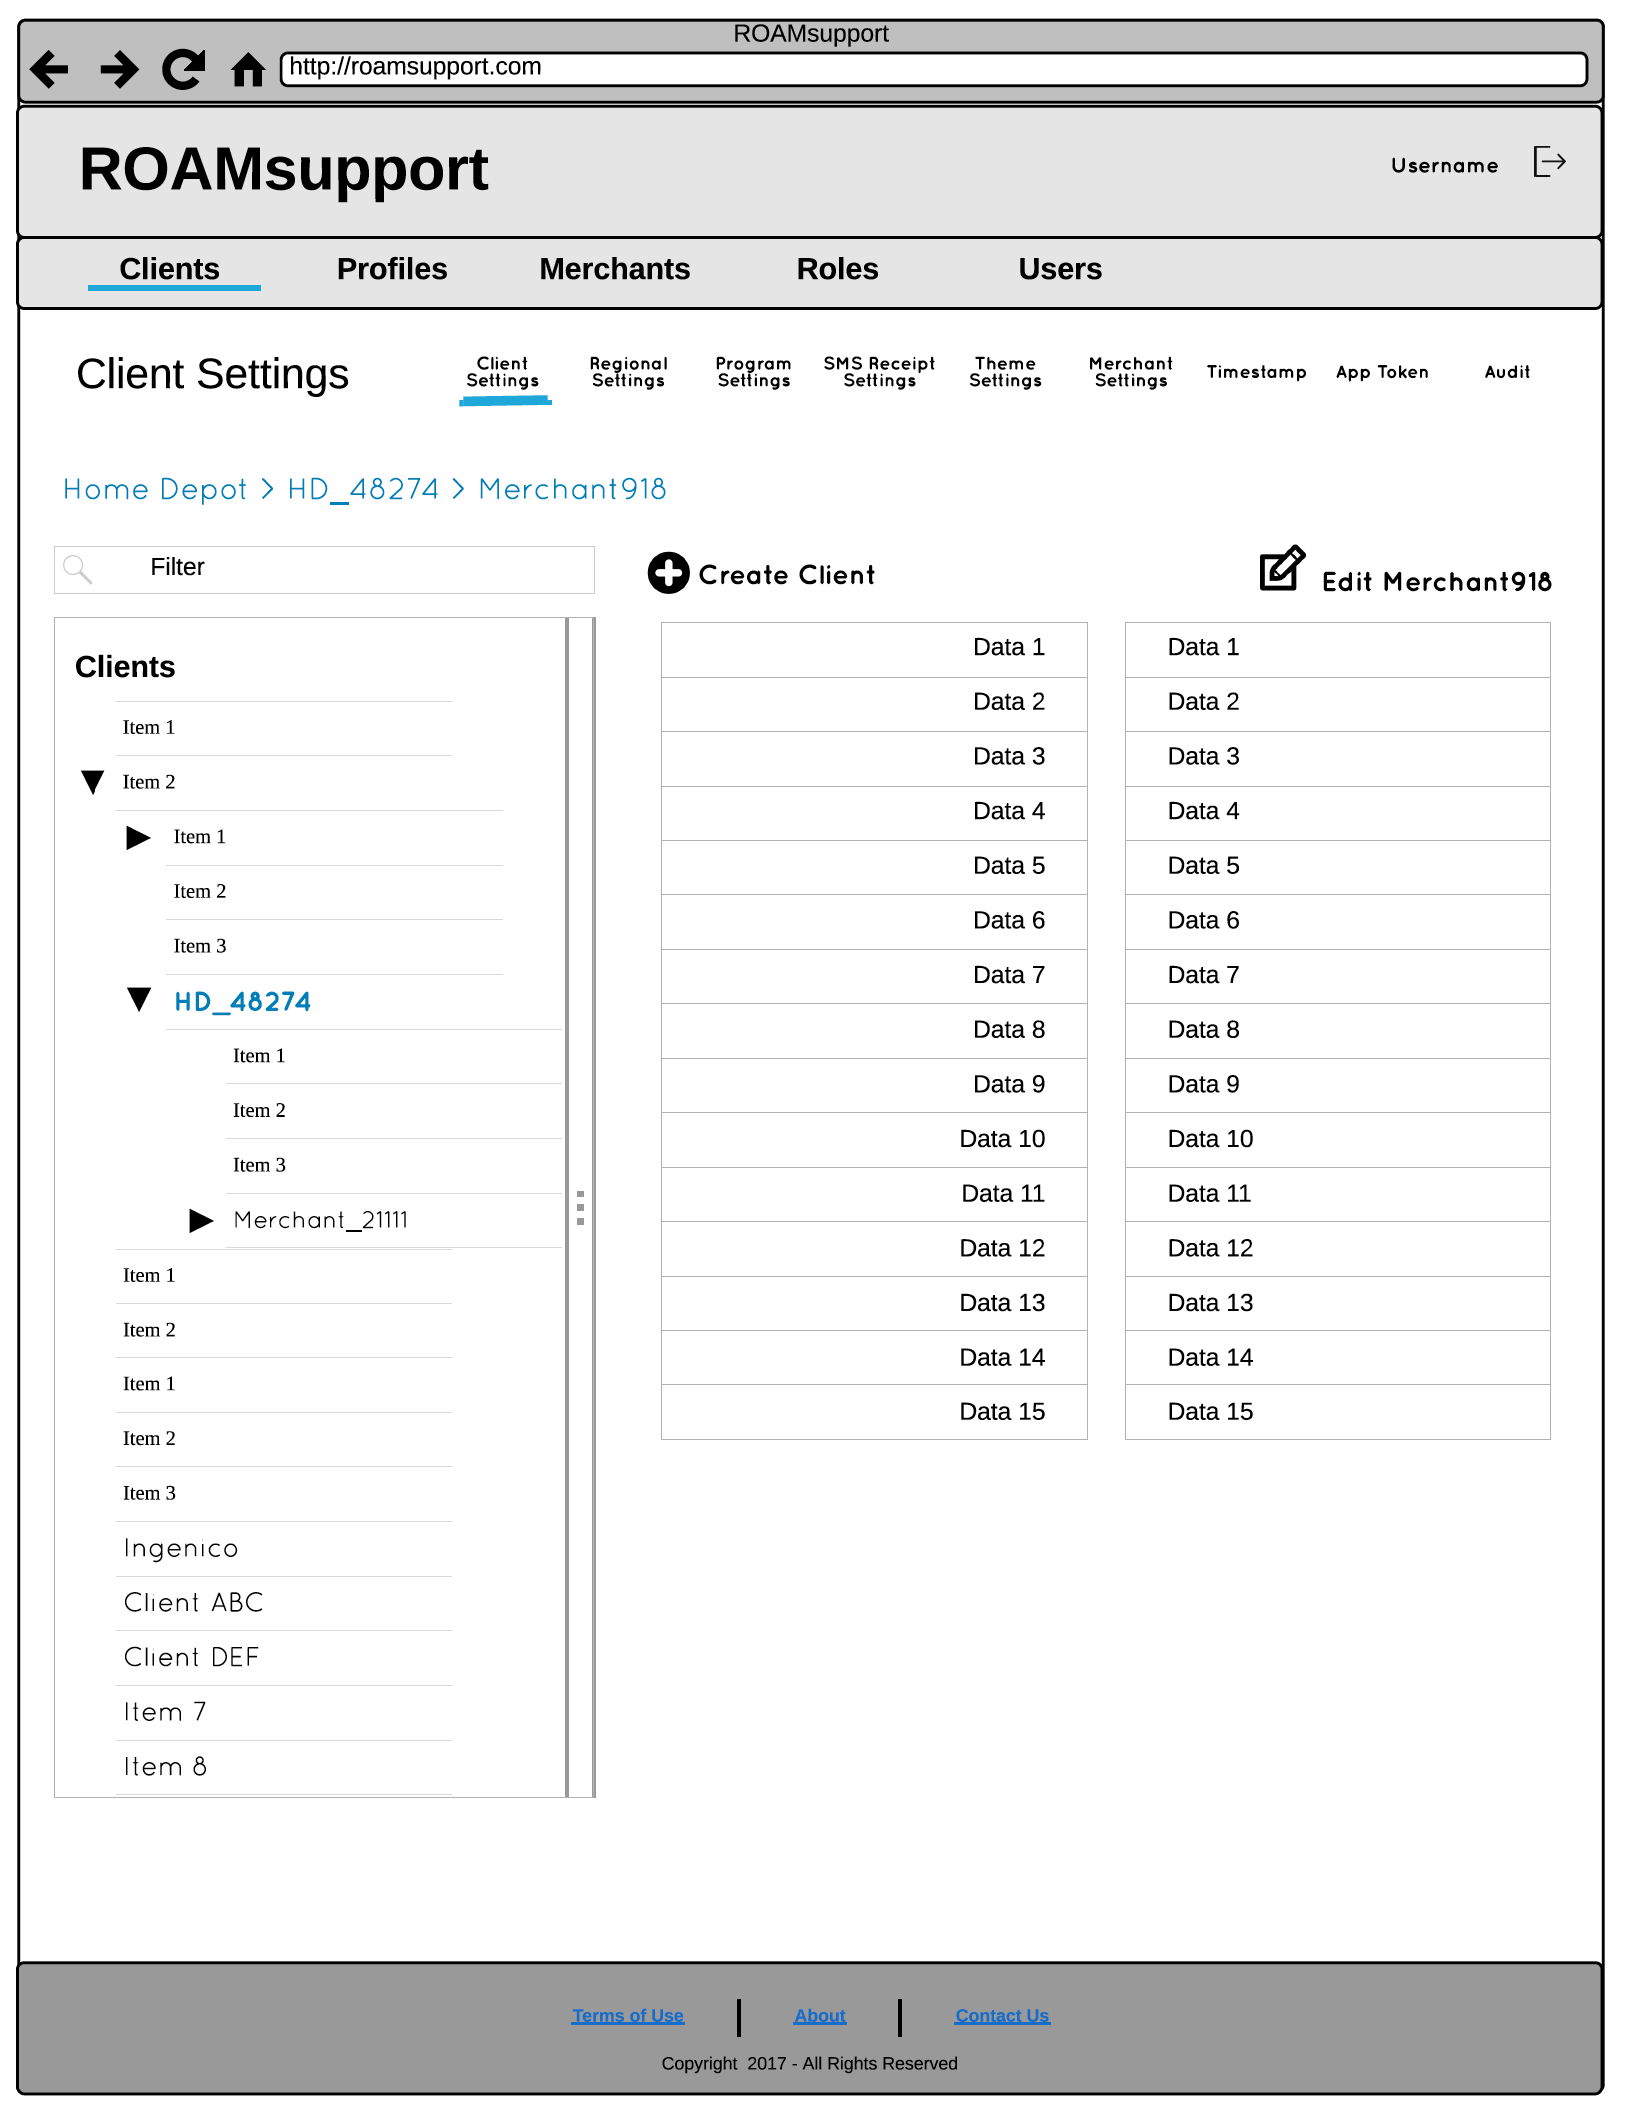Viewport: 1626px width, 2116px height.
Task: Click the browser back arrow
Action: pyautogui.click(x=50, y=70)
